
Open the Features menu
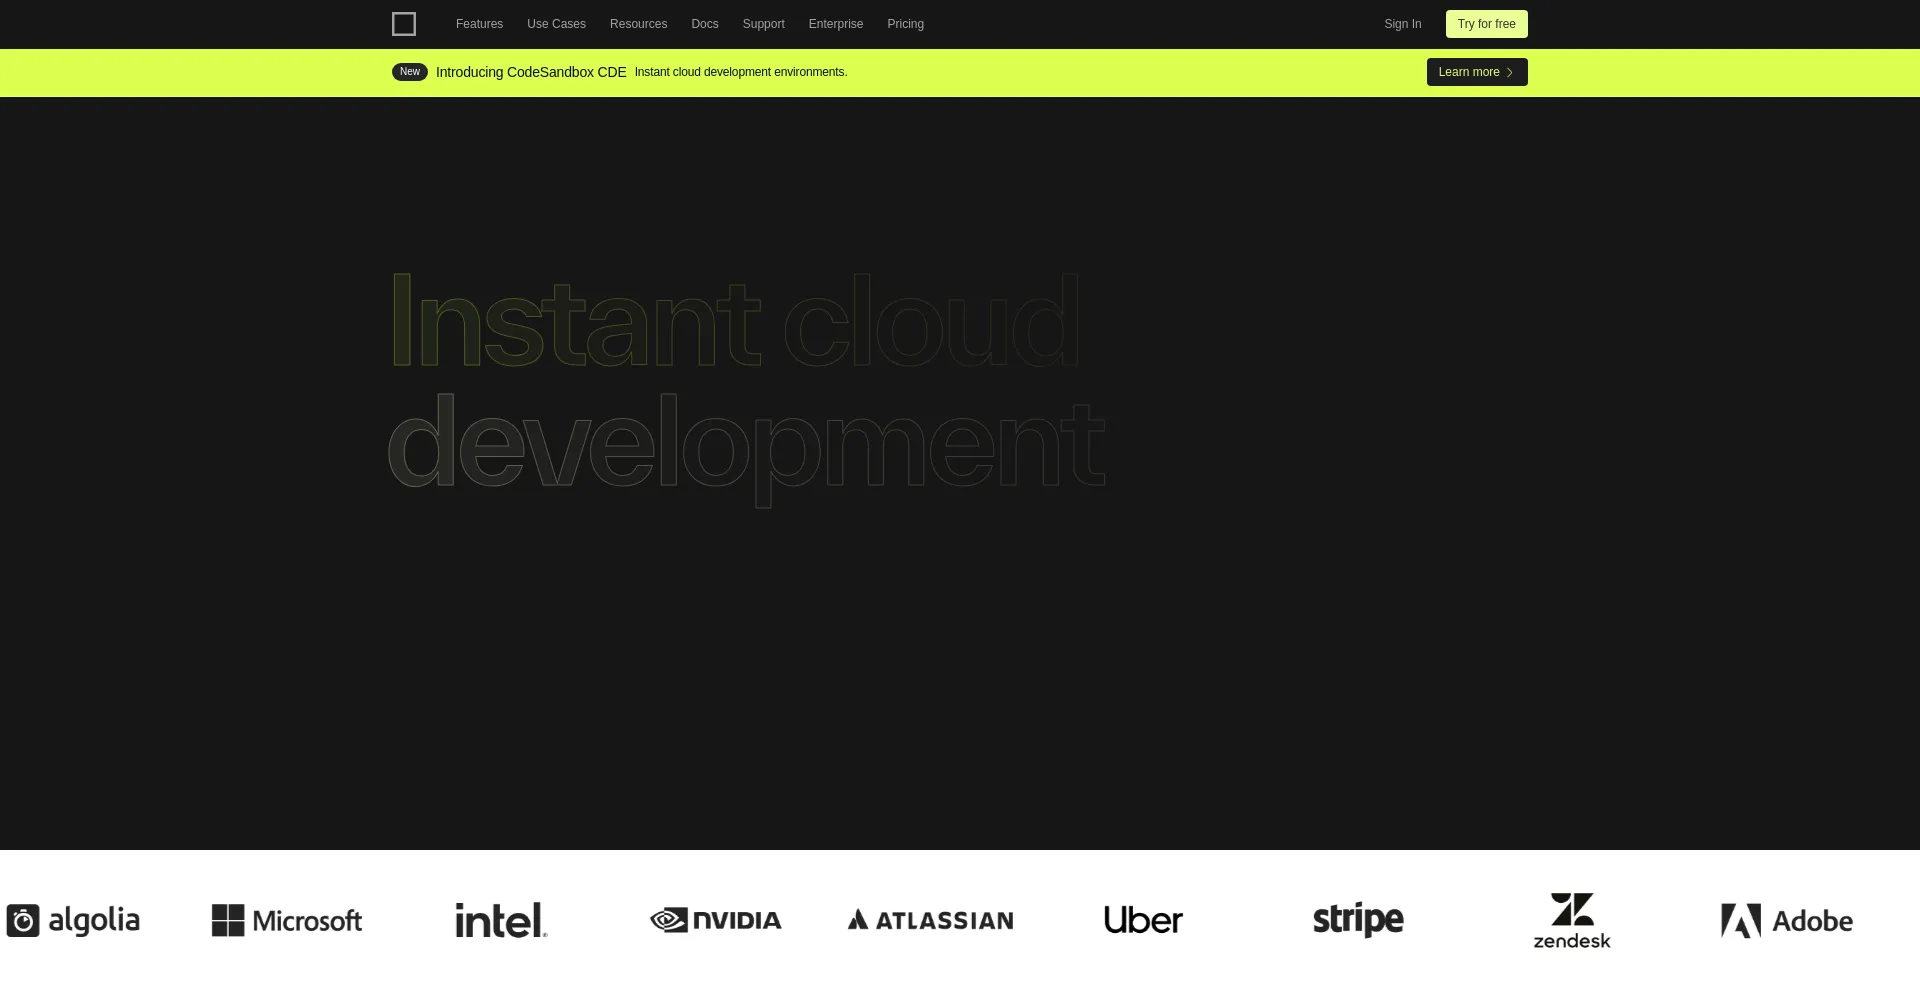click(x=479, y=23)
